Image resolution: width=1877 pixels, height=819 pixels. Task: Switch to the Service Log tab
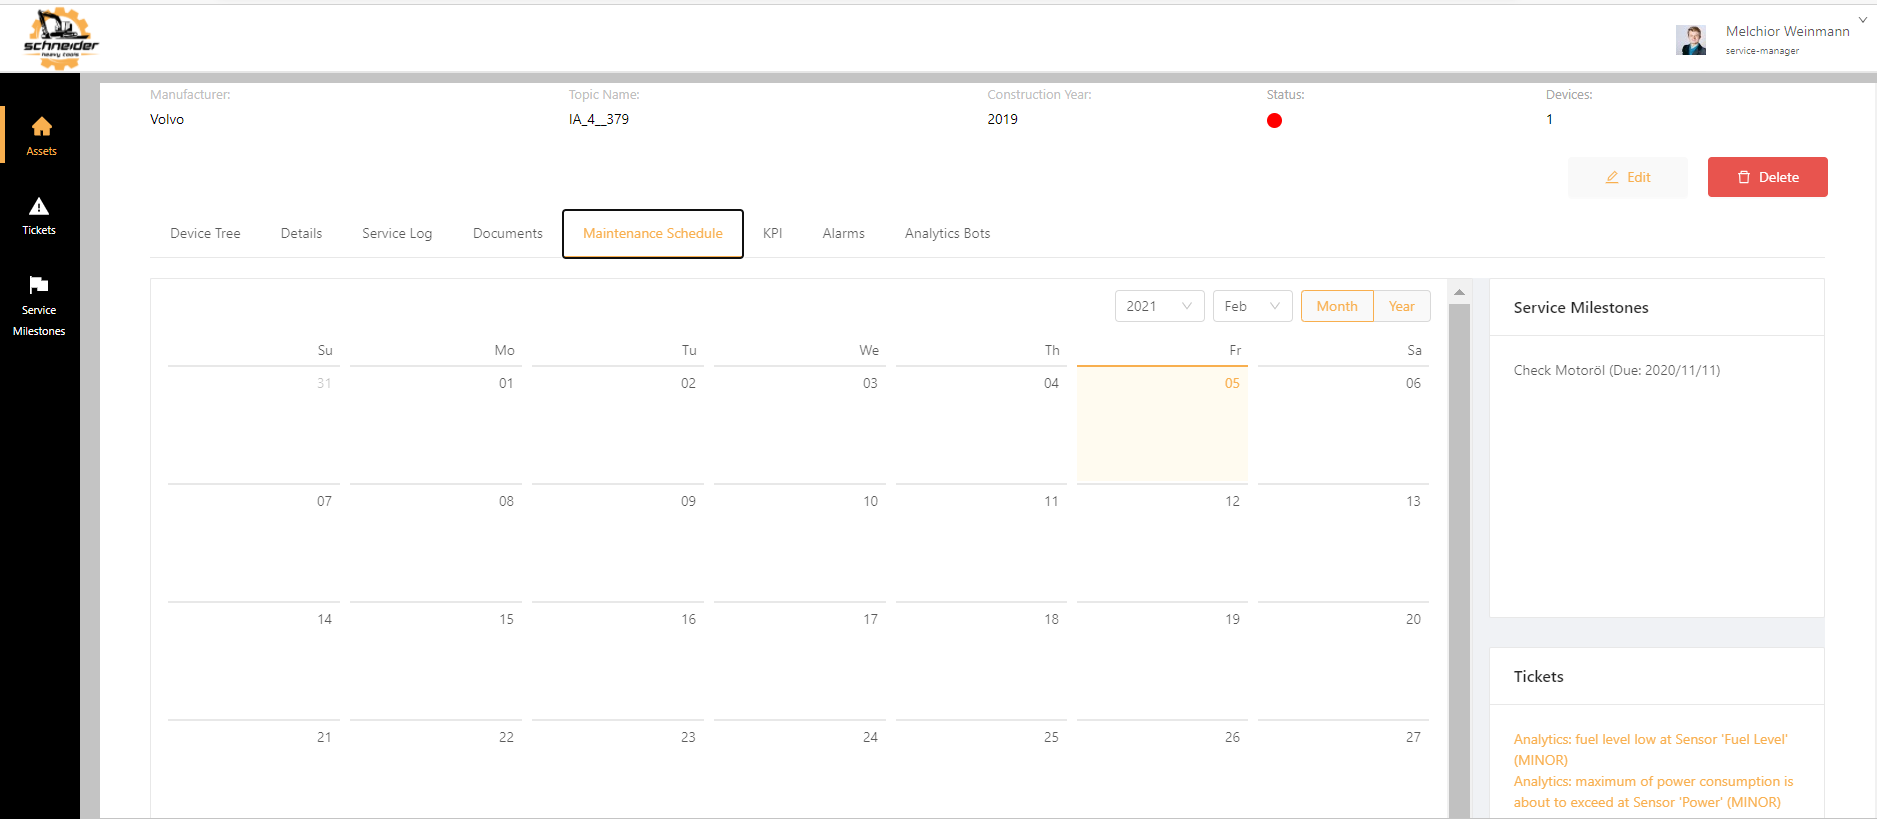397,234
